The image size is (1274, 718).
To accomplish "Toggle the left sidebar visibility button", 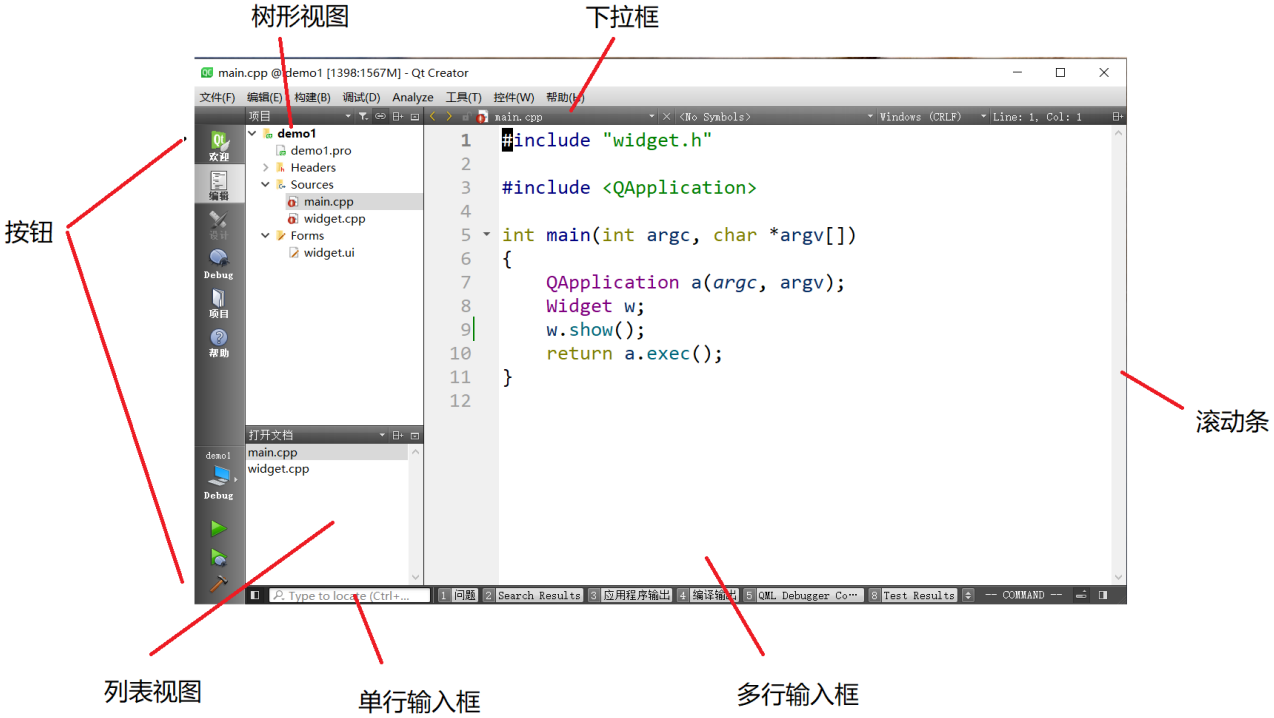I will 255,595.
